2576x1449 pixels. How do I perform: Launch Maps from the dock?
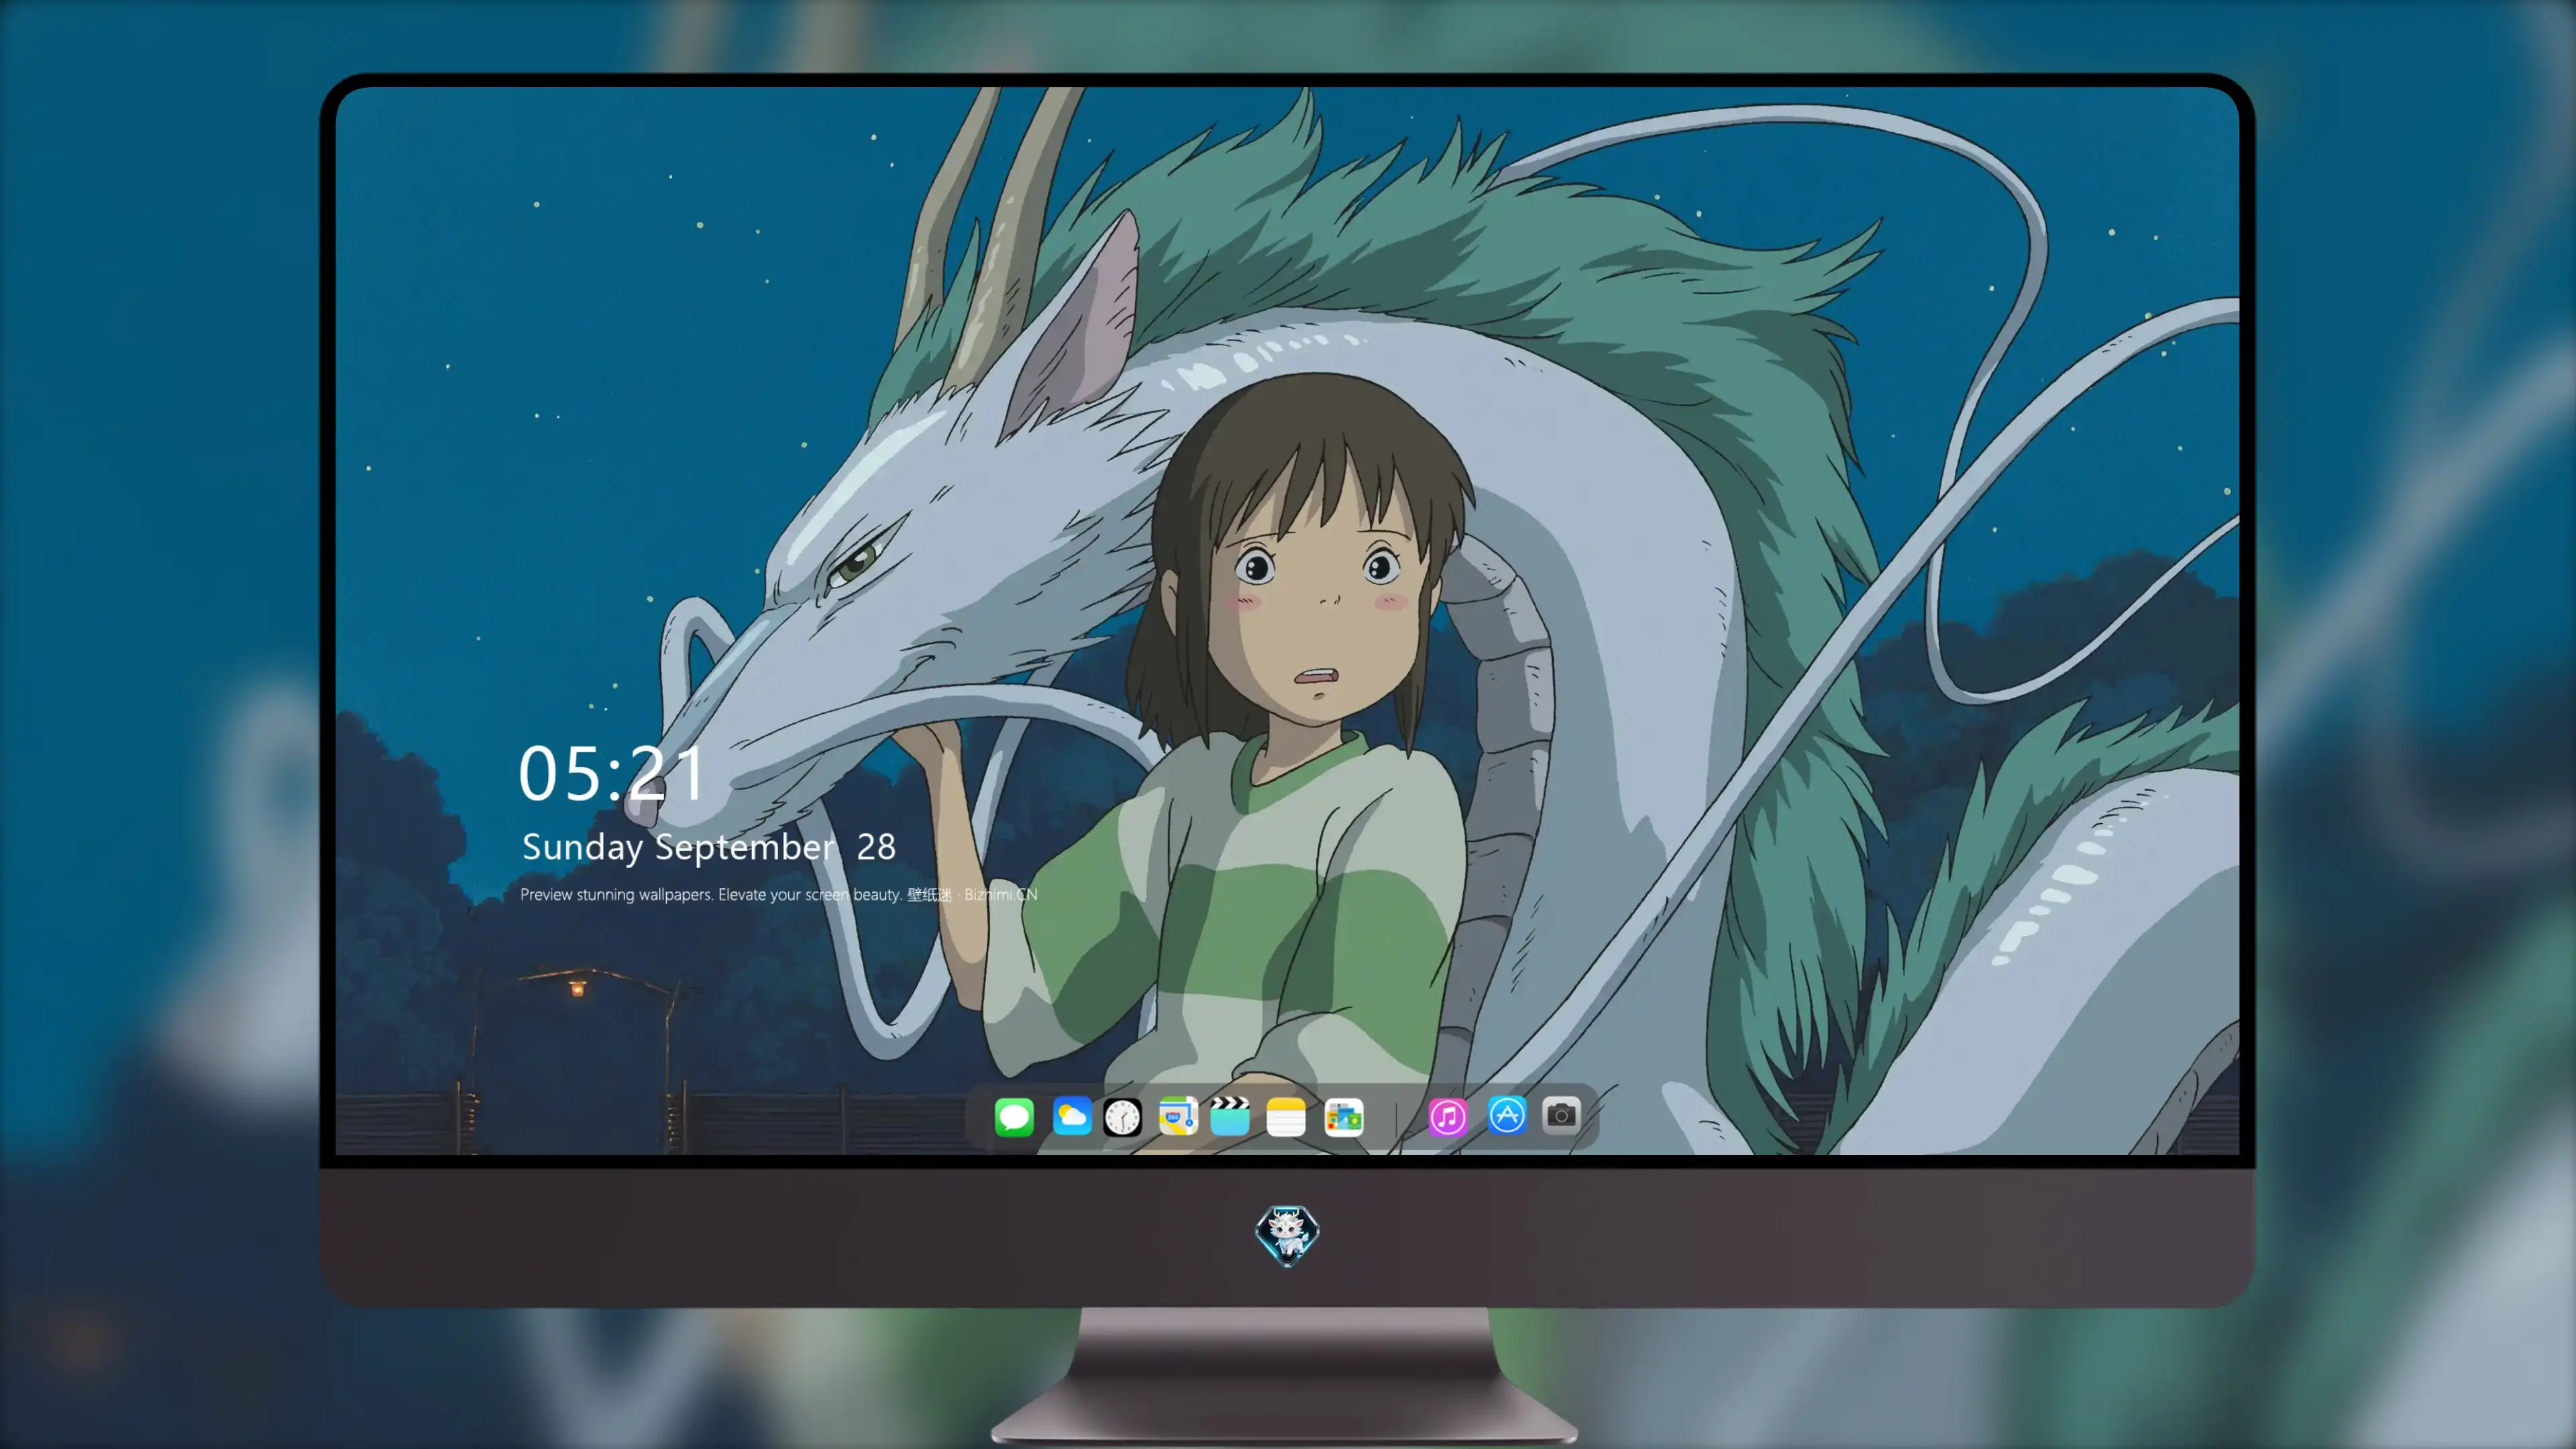[1178, 1117]
